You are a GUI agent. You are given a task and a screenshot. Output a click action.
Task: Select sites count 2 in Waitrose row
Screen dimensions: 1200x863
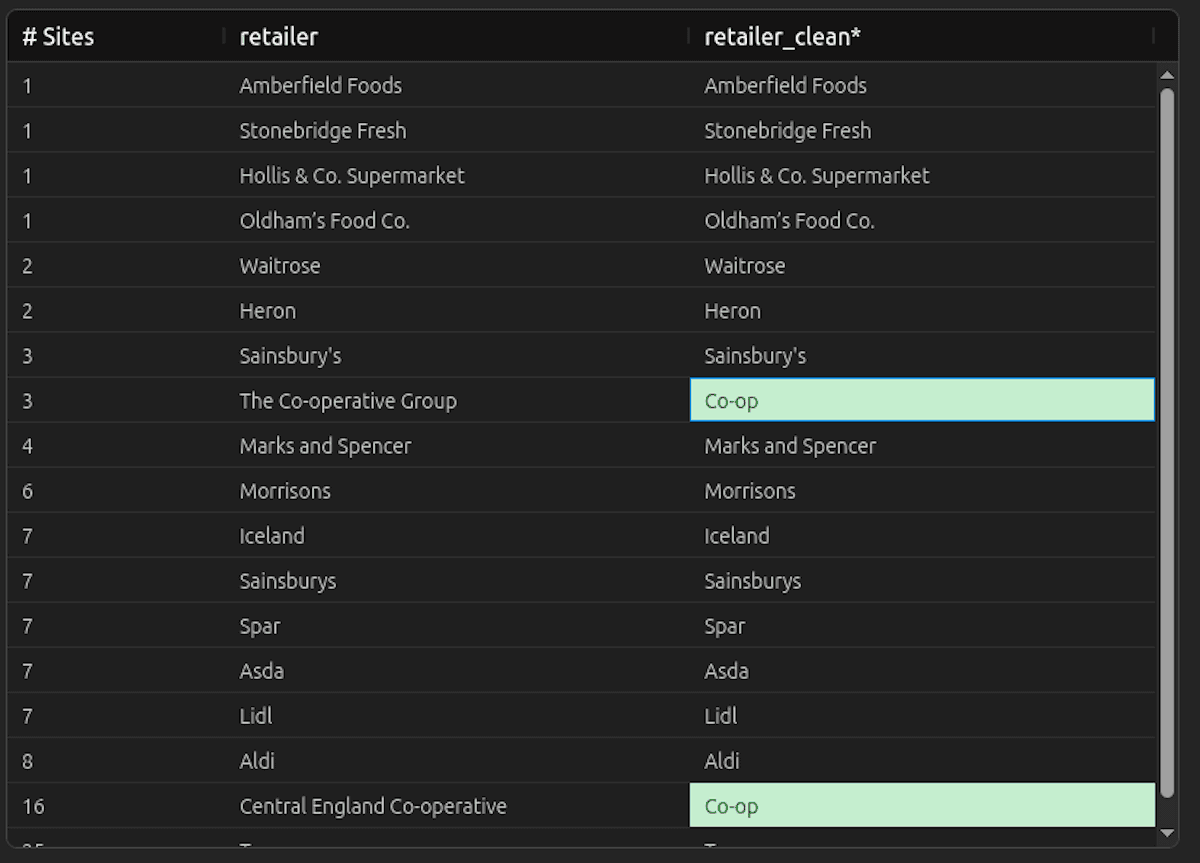pos(27,266)
